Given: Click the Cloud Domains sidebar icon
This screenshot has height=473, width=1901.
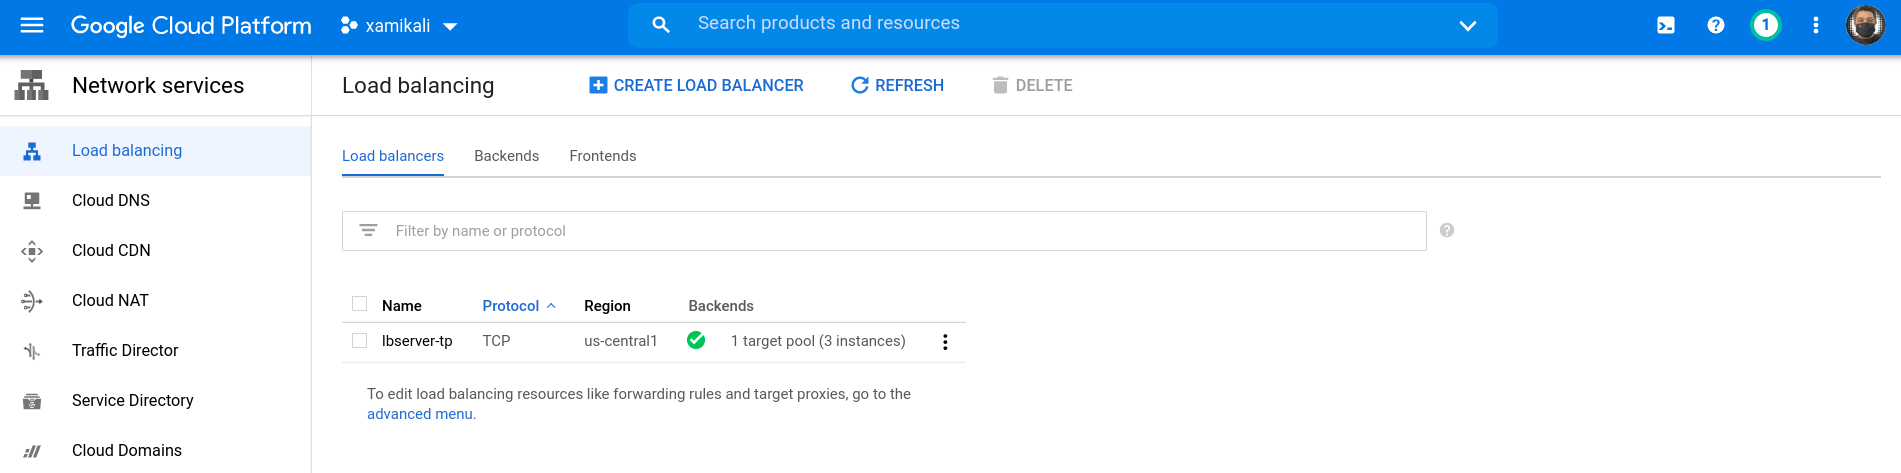Looking at the screenshot, I should tap(32, 451).
